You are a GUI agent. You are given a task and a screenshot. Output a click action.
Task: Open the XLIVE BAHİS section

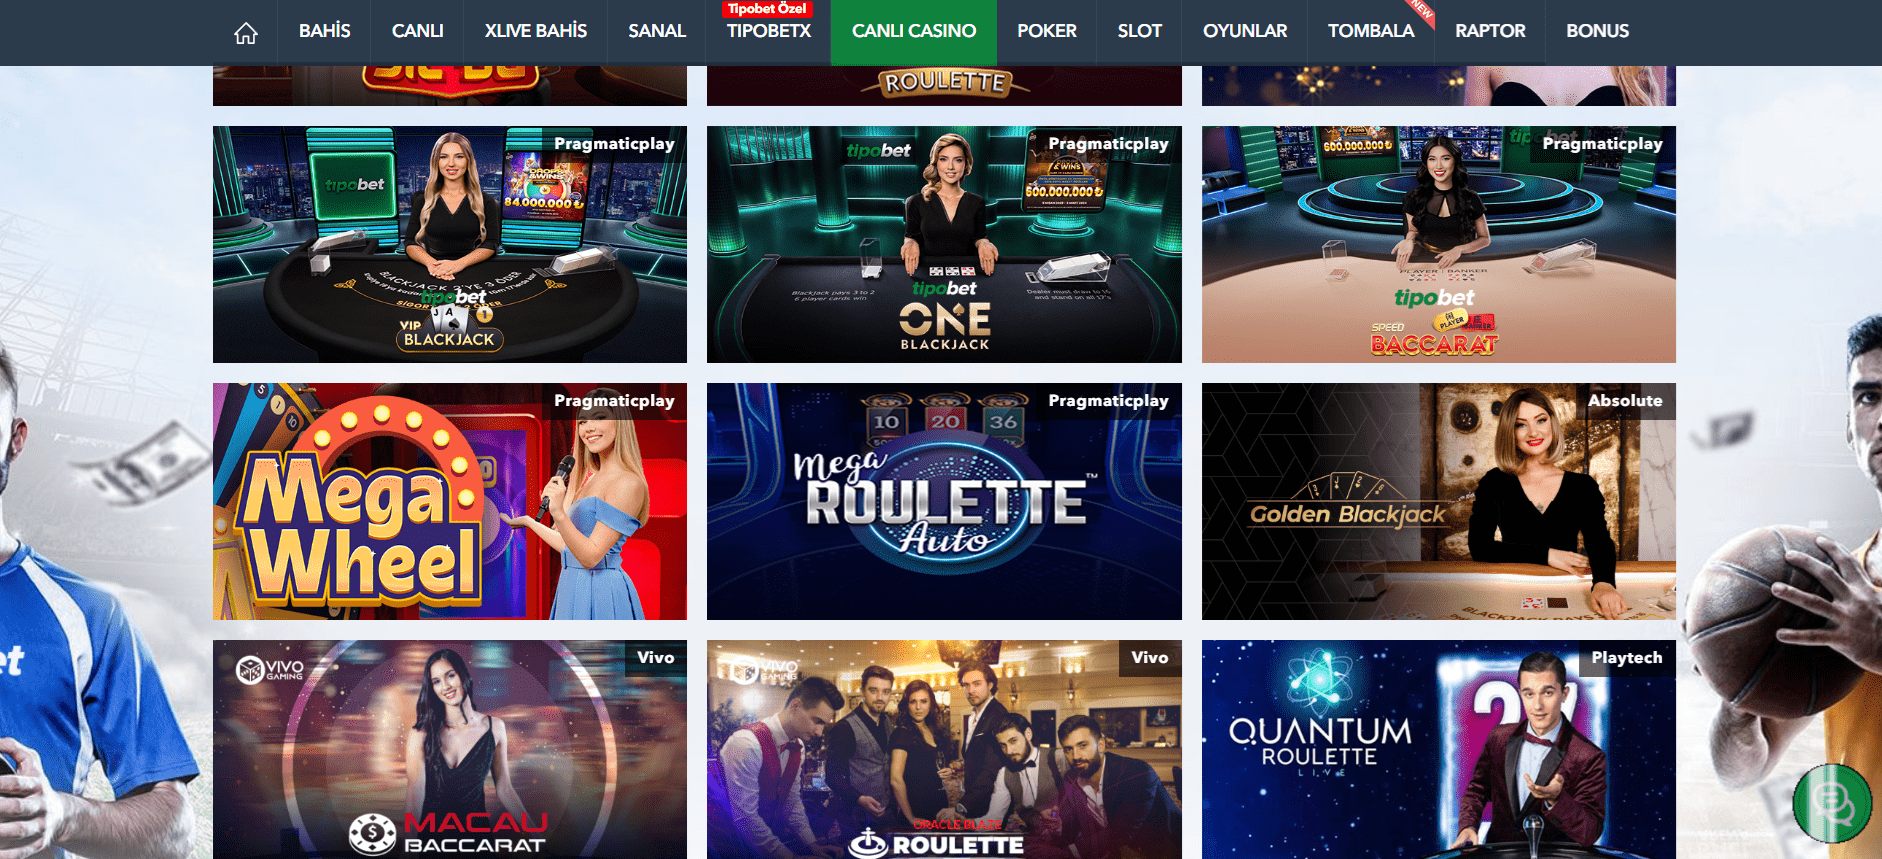coord(536,31)
